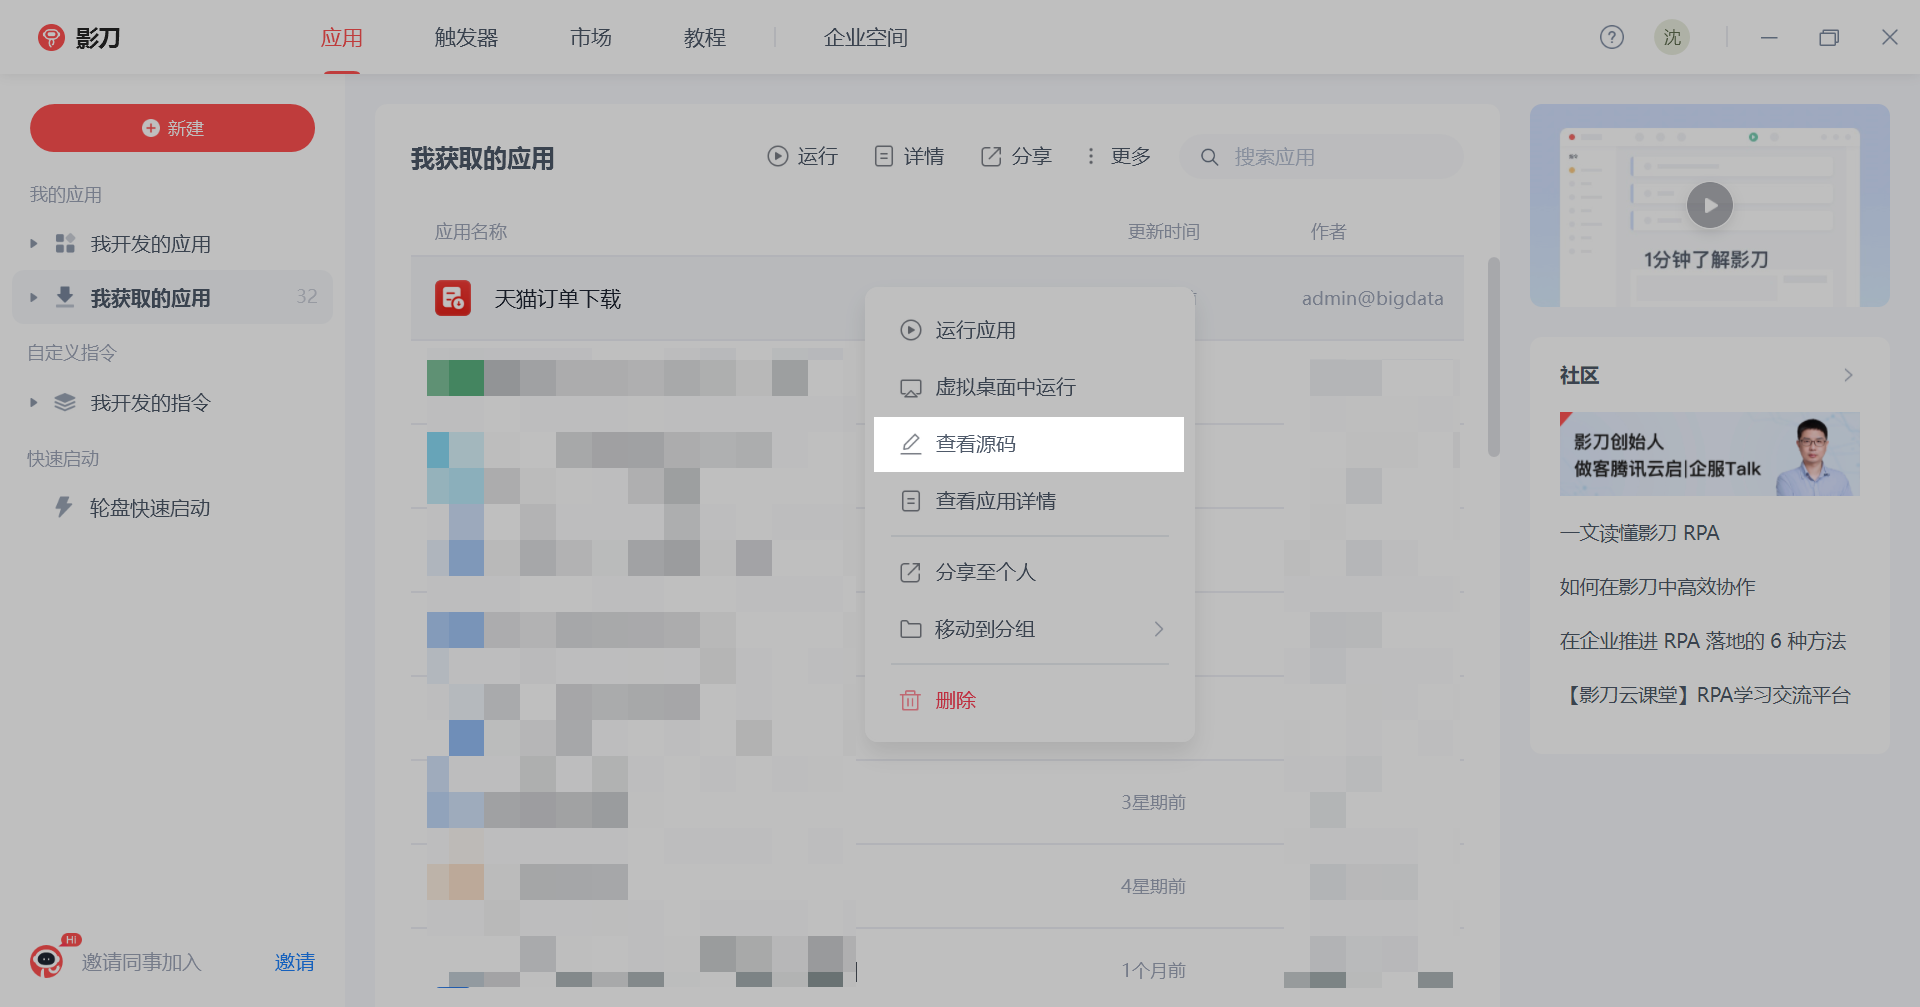
Task: Focus the 搜索应用 search field
Action: [x=1321, y=157]
